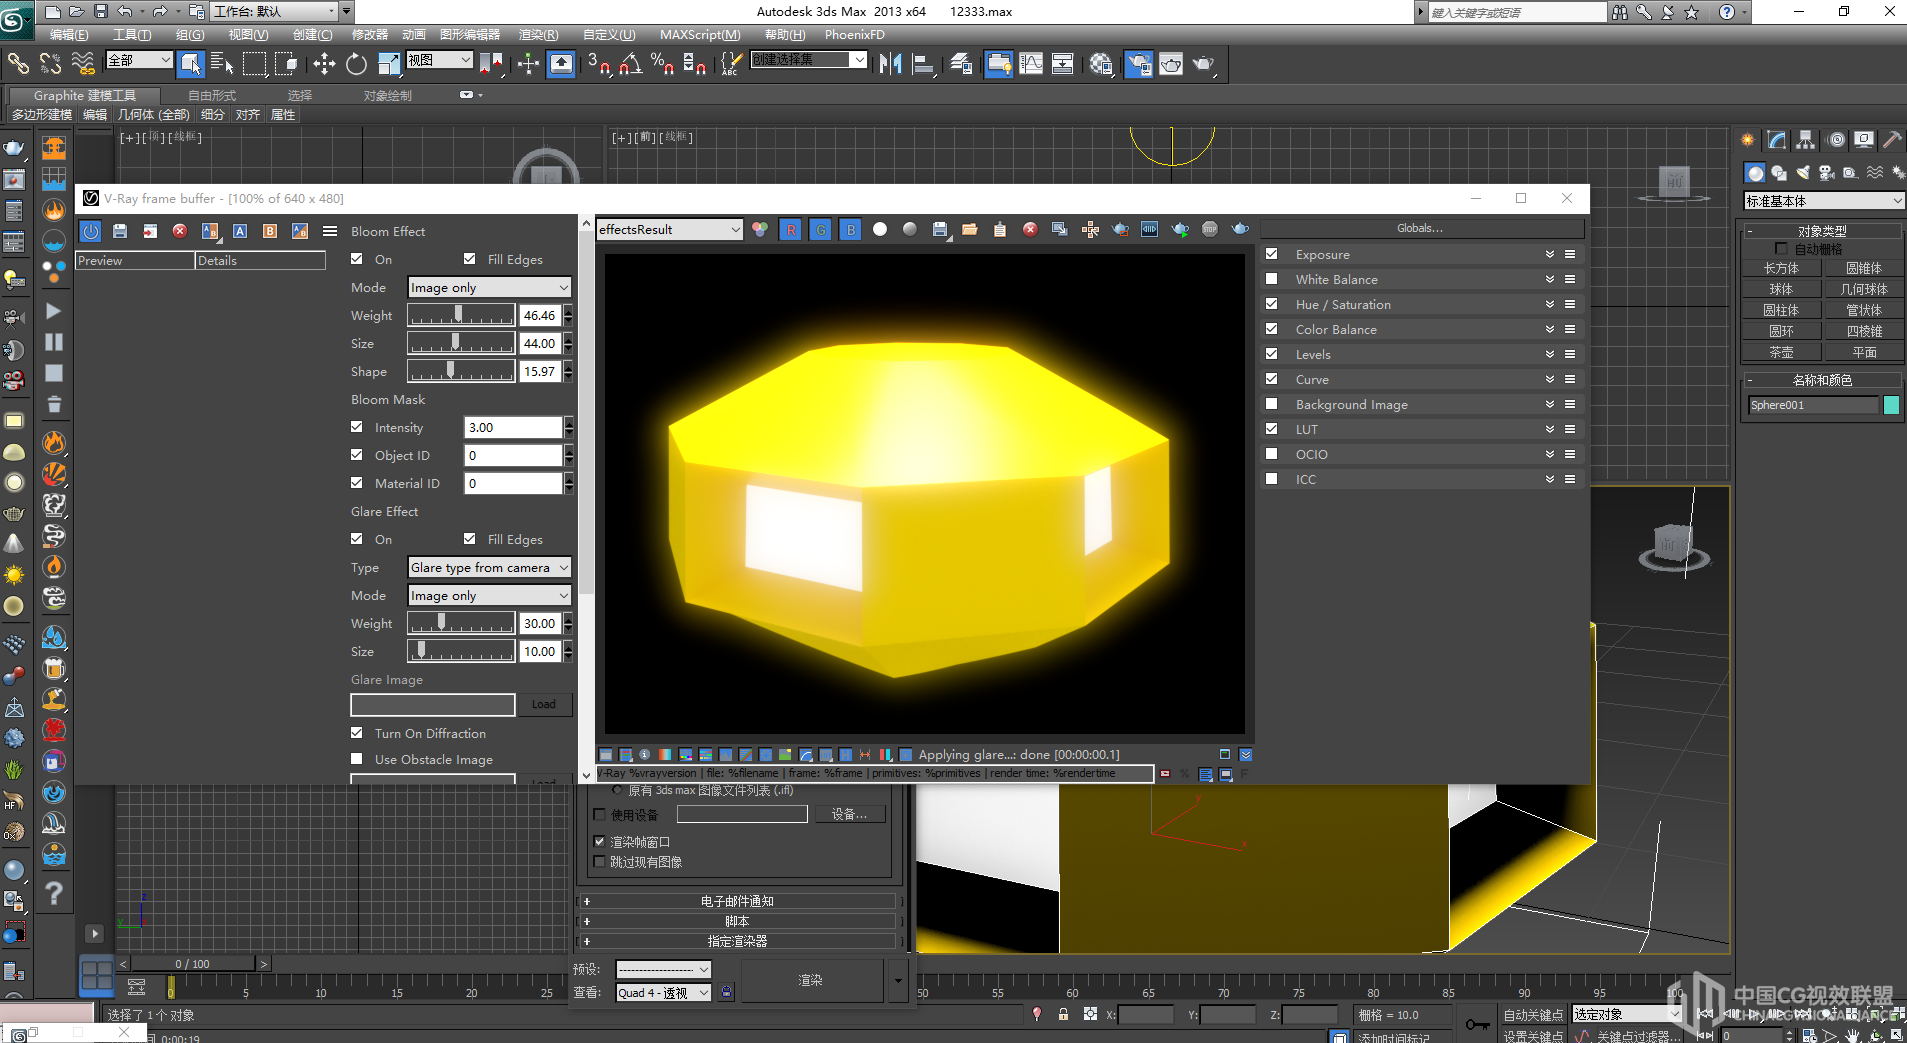The height and width of the screenshot is (1043, 1907).
Task: Enable White Balance correction checkbox
Action: tap(1272, 279)
